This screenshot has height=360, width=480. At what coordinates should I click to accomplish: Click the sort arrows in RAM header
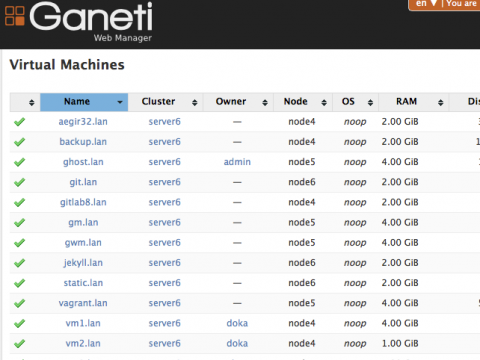[x=441, y=102]
